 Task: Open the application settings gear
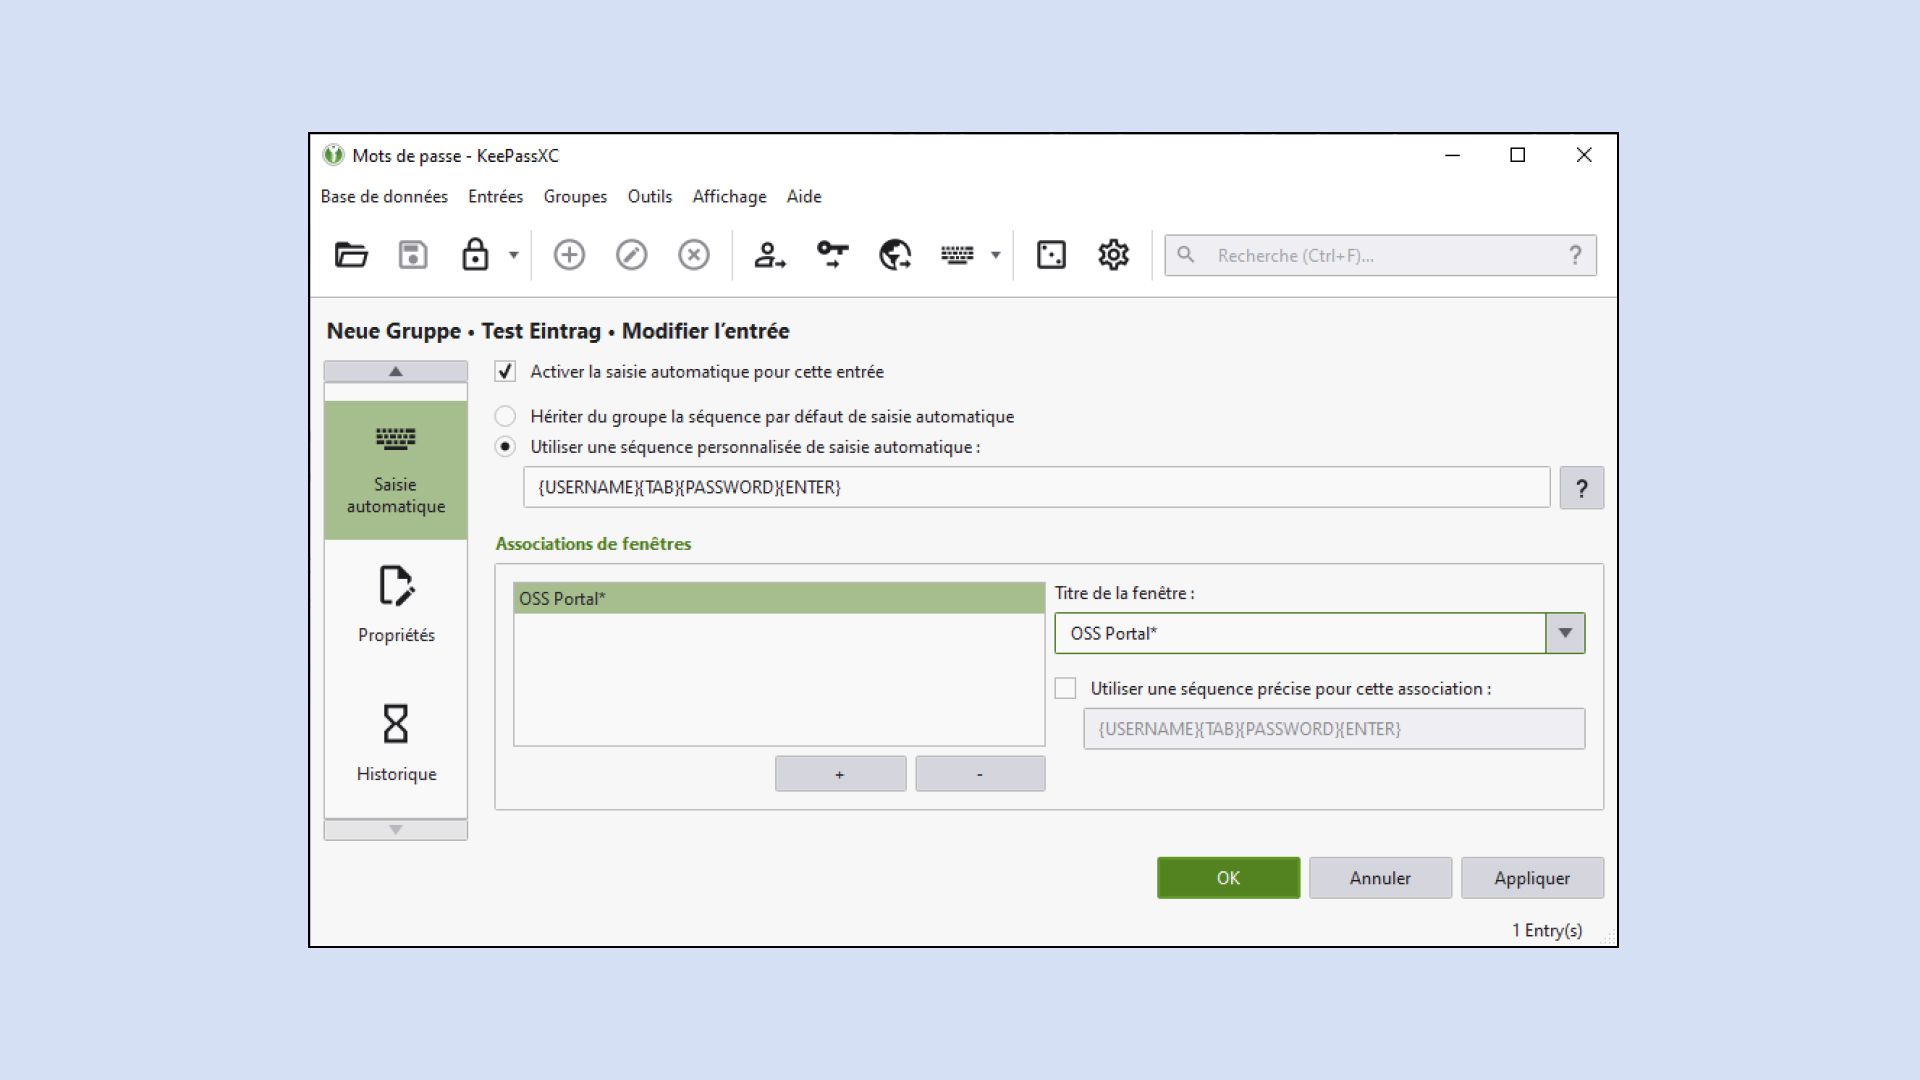click(x=1111, y=255)
